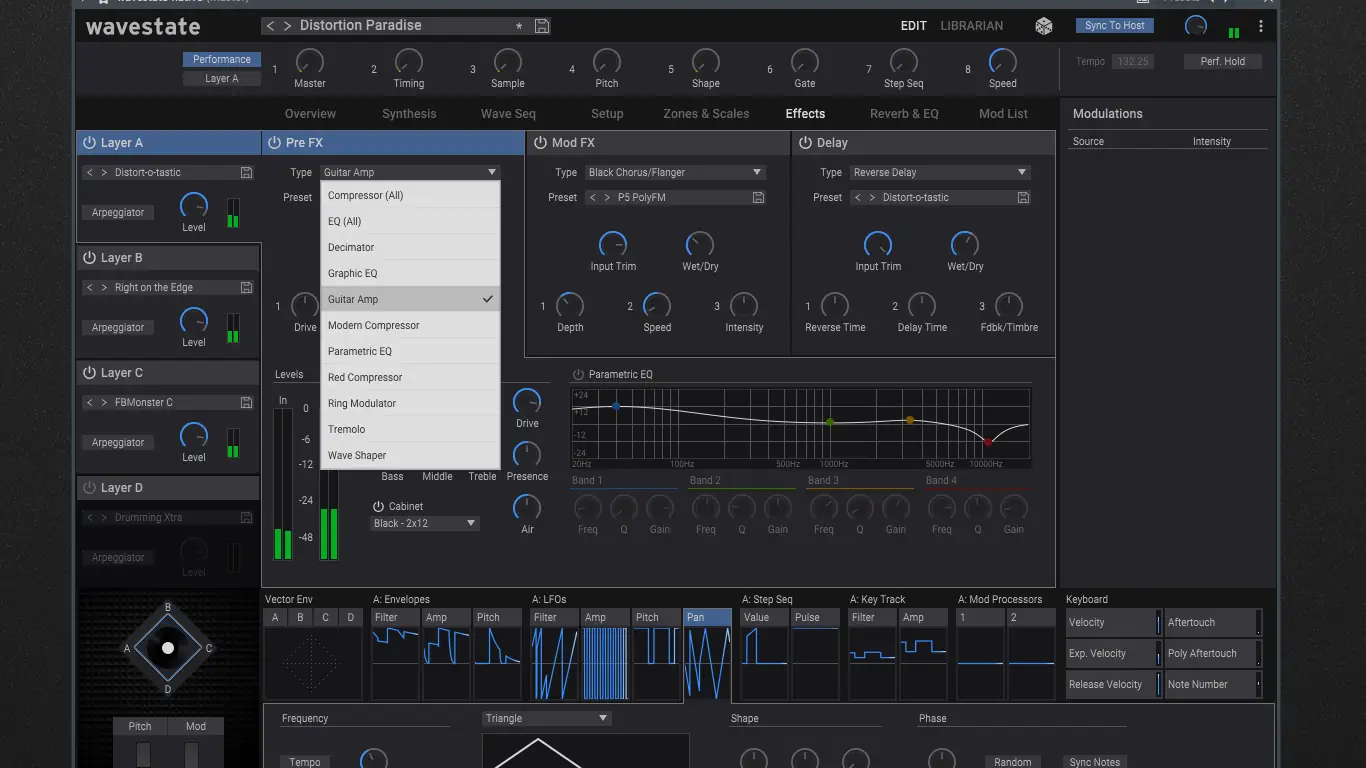Open the Cabinet Black - 2x12 dropdown
The height and width of the screenshot is (768, 1366).
point(425,523)
